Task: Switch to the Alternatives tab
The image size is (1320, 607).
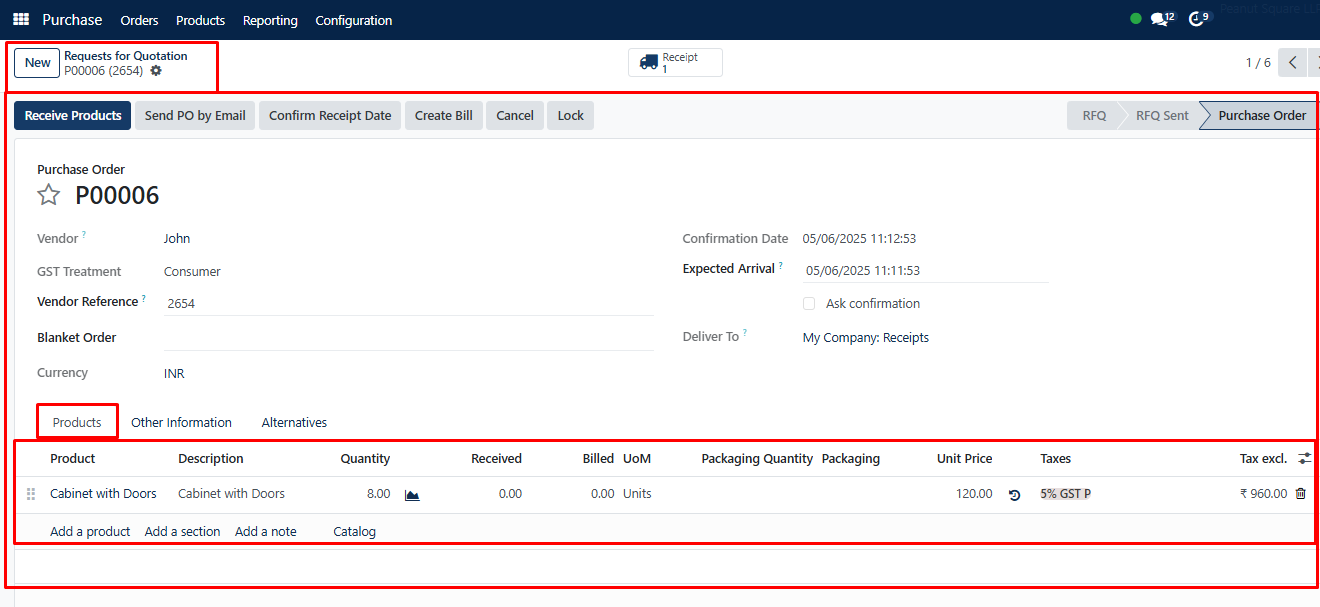Action: [x=294, y=422]
